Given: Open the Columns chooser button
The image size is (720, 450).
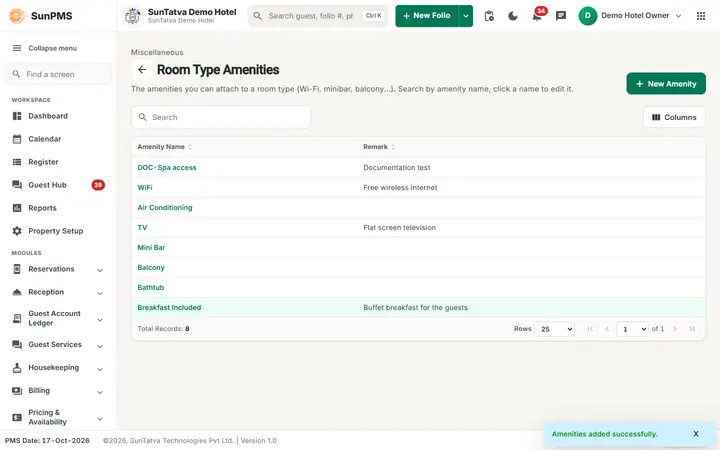Looking at the screenshot, I should 674,117.
